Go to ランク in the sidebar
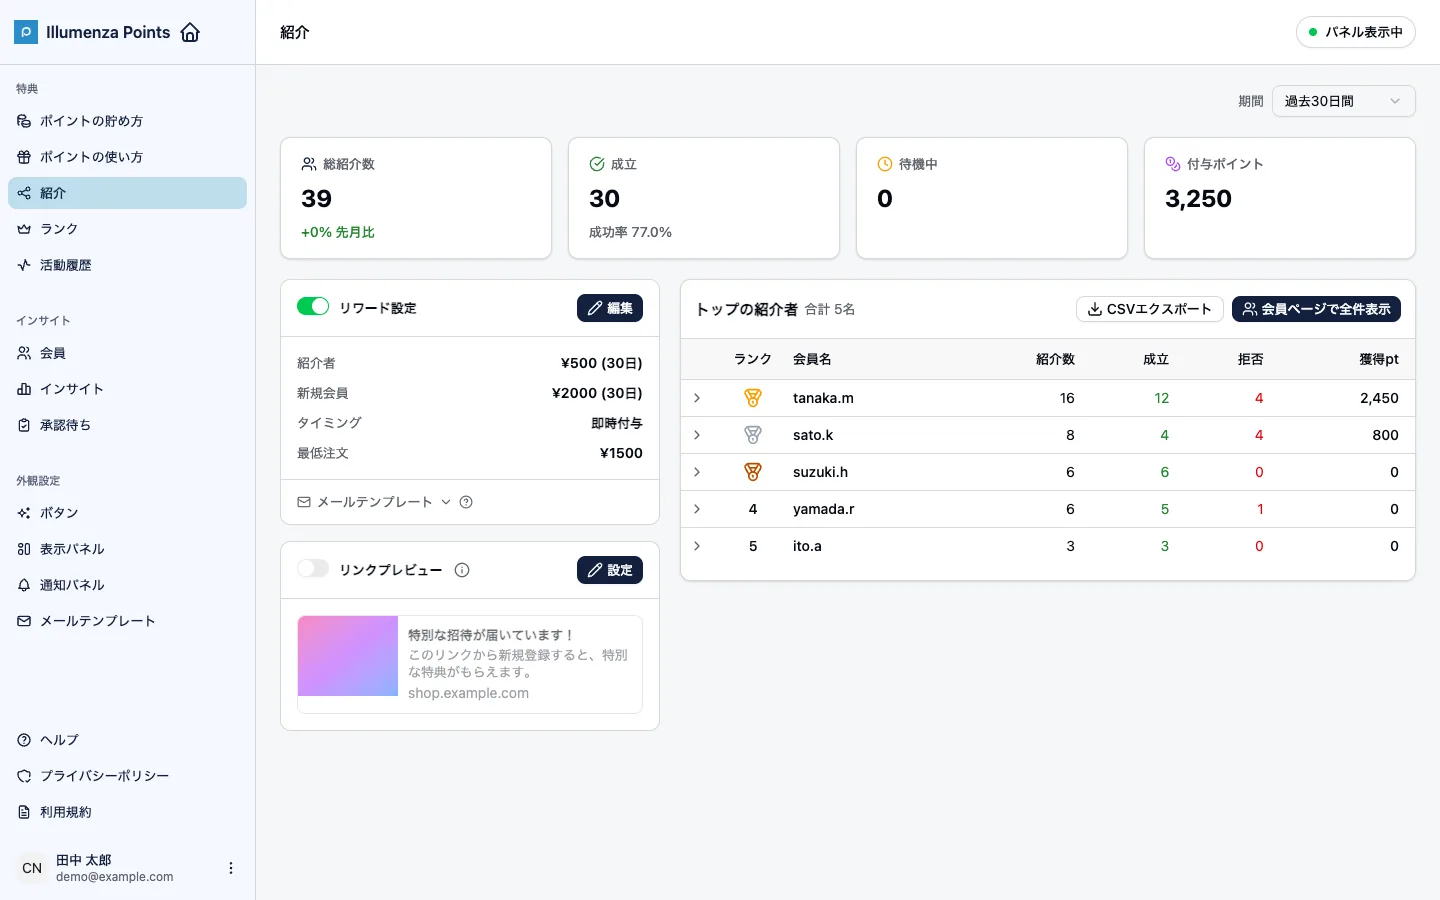1440x900 pixels. tap(127, 229)
